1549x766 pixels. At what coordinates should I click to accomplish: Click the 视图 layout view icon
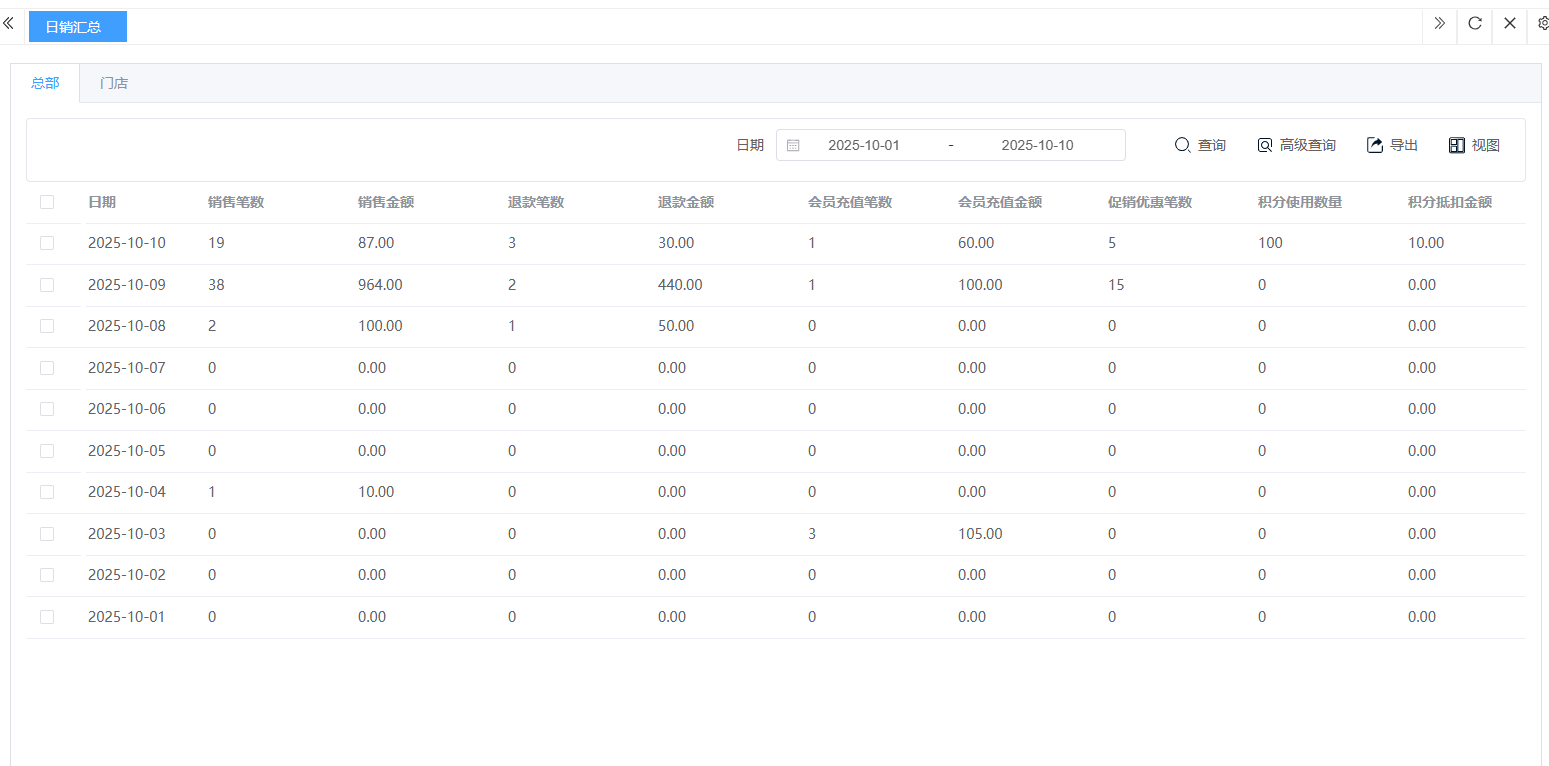1457,145
